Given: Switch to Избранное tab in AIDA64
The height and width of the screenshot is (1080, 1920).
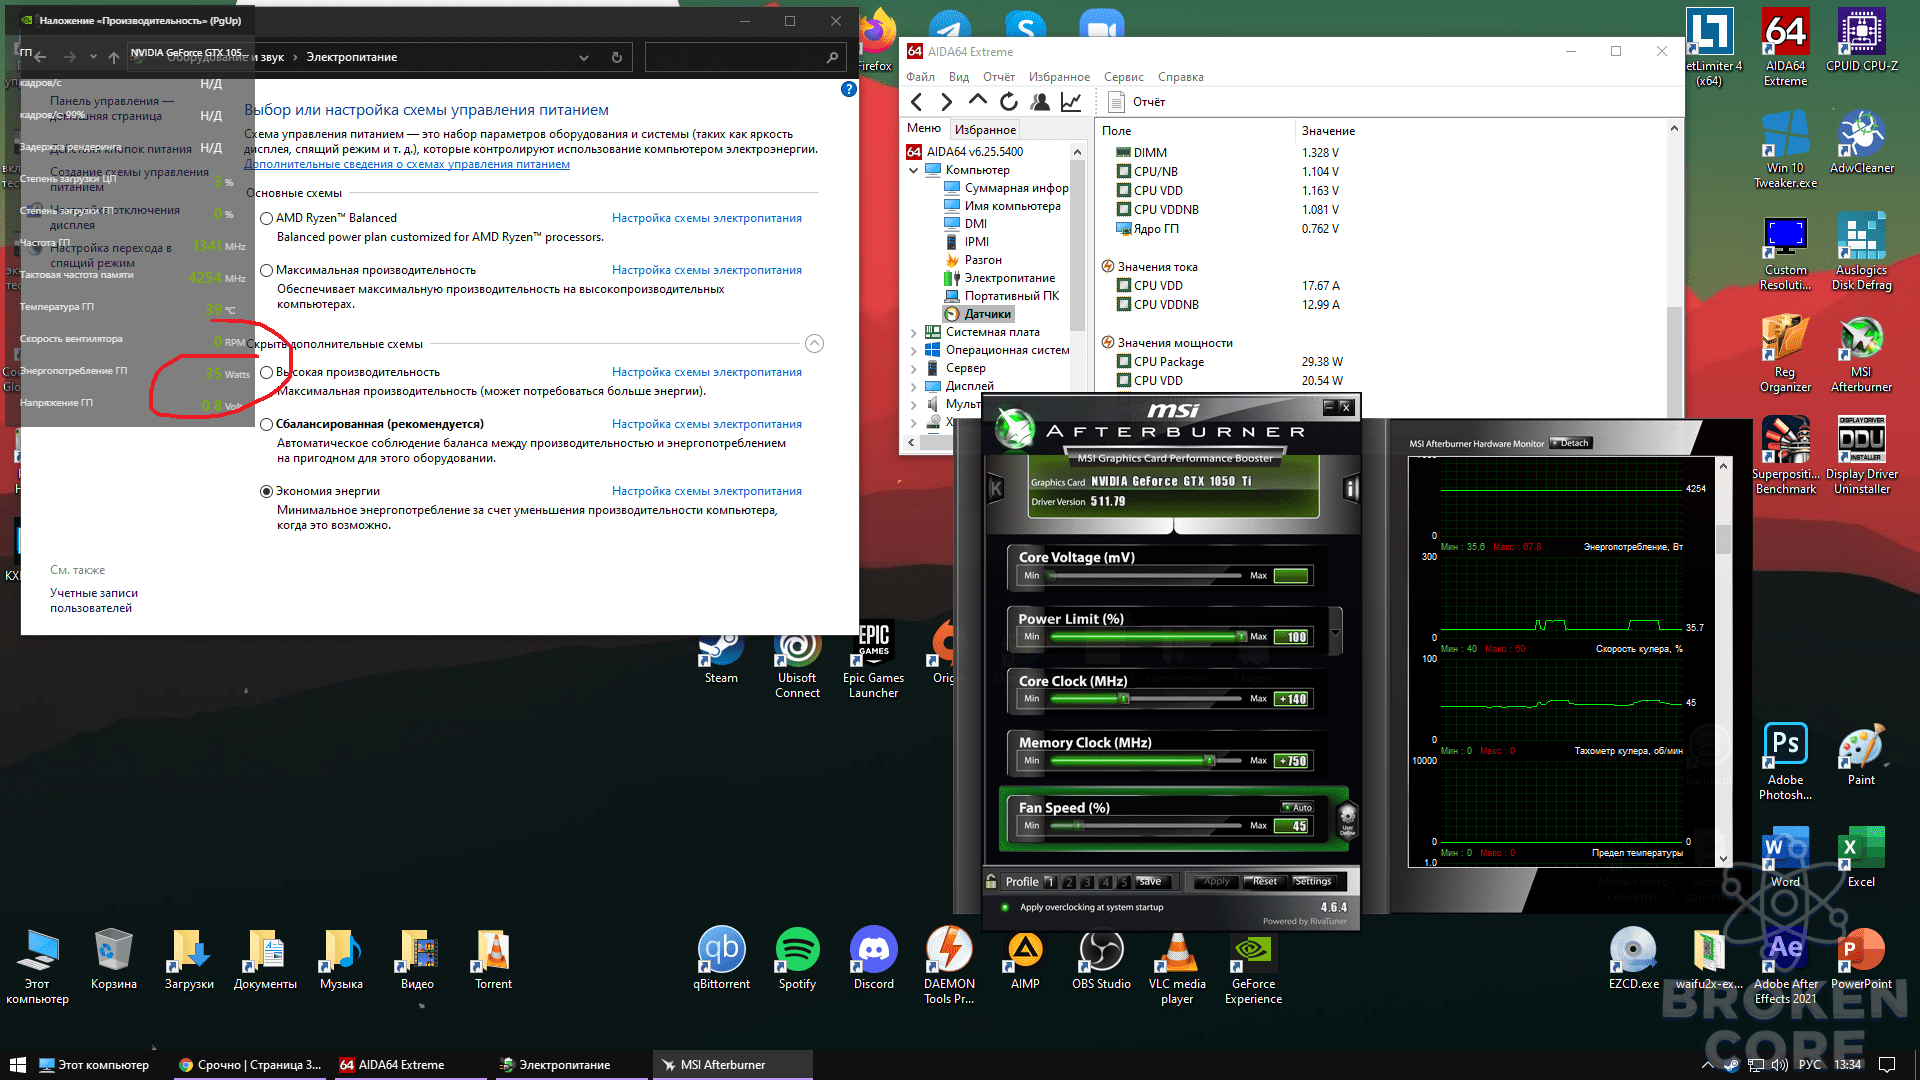Looking at the screenshot, I should (x=985, y=129).
